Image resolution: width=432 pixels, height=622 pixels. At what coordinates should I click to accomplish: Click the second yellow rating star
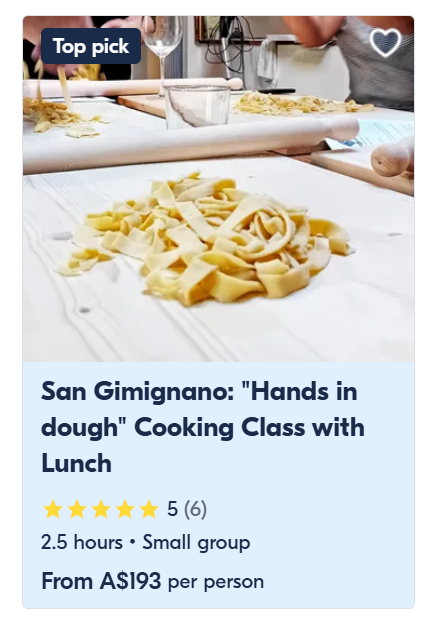coord(77,509)
